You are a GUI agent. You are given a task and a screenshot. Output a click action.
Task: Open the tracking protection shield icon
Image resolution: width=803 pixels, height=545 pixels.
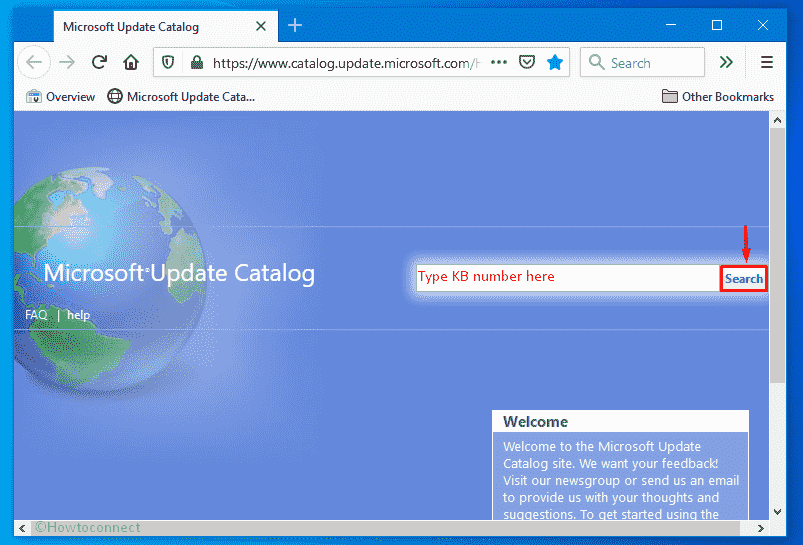(168, 62)
